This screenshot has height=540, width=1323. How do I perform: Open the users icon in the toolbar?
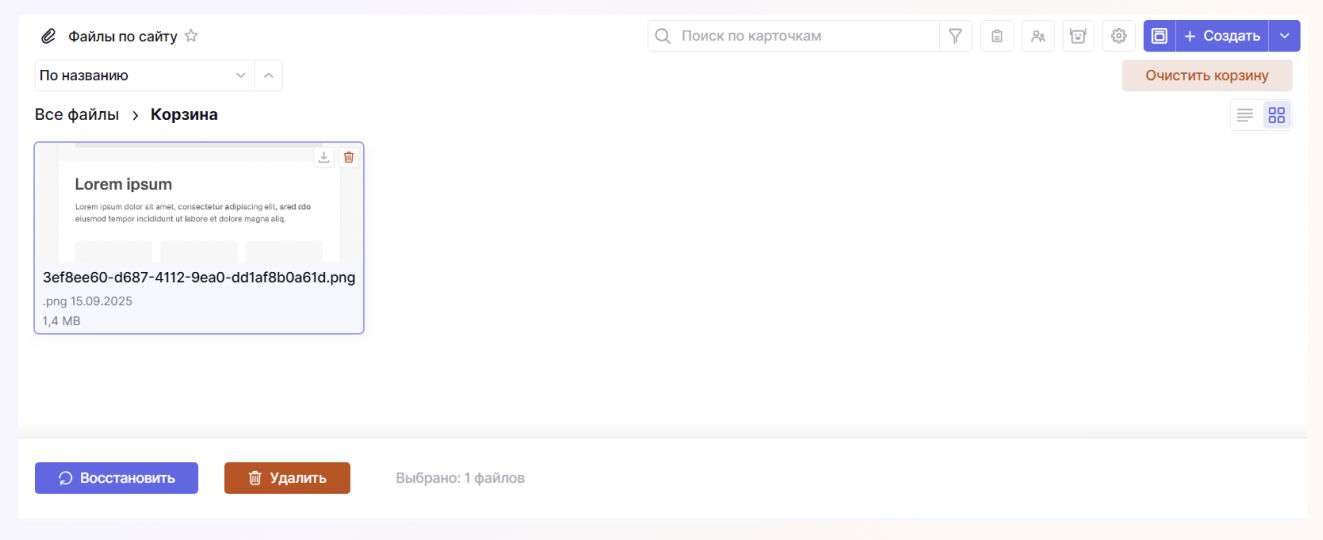[x=1038, y=36]
